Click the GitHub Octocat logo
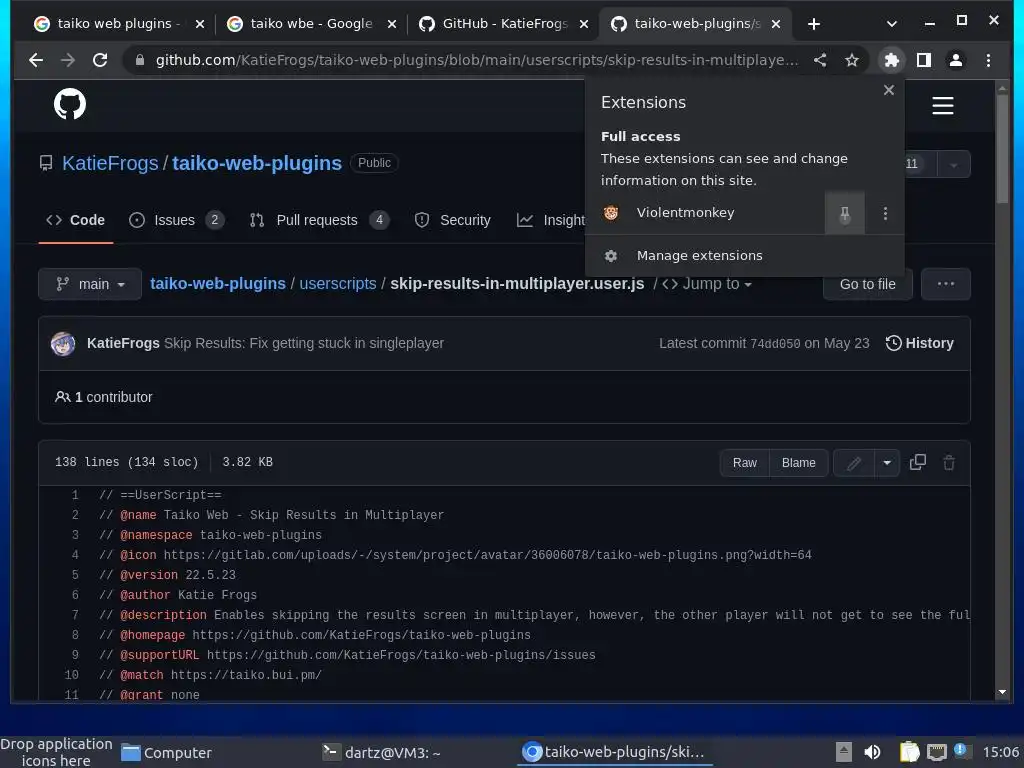The image size is (1024, 768). tap(70, 104)
